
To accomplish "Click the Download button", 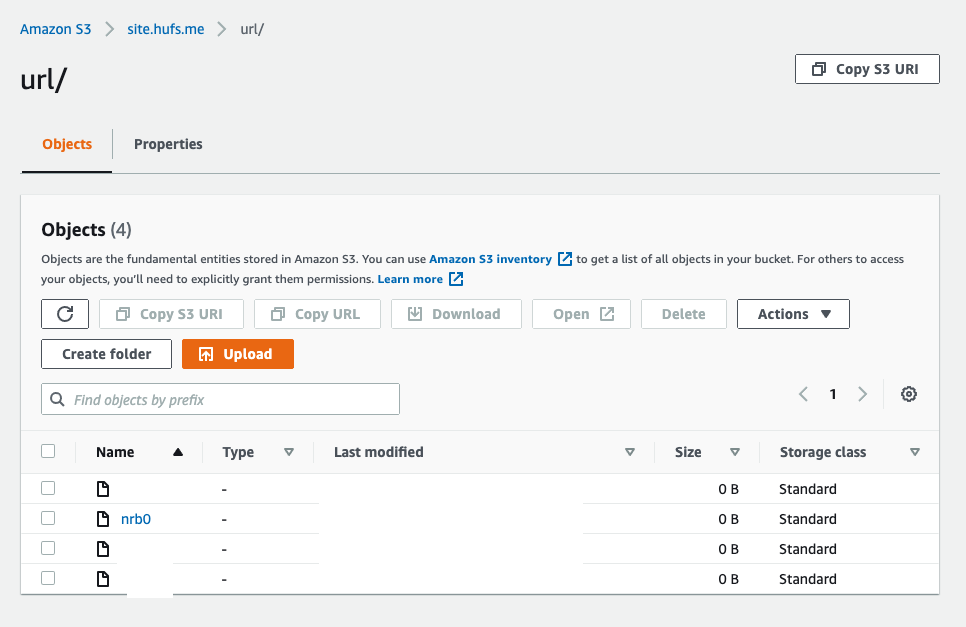I will point(457,314).
